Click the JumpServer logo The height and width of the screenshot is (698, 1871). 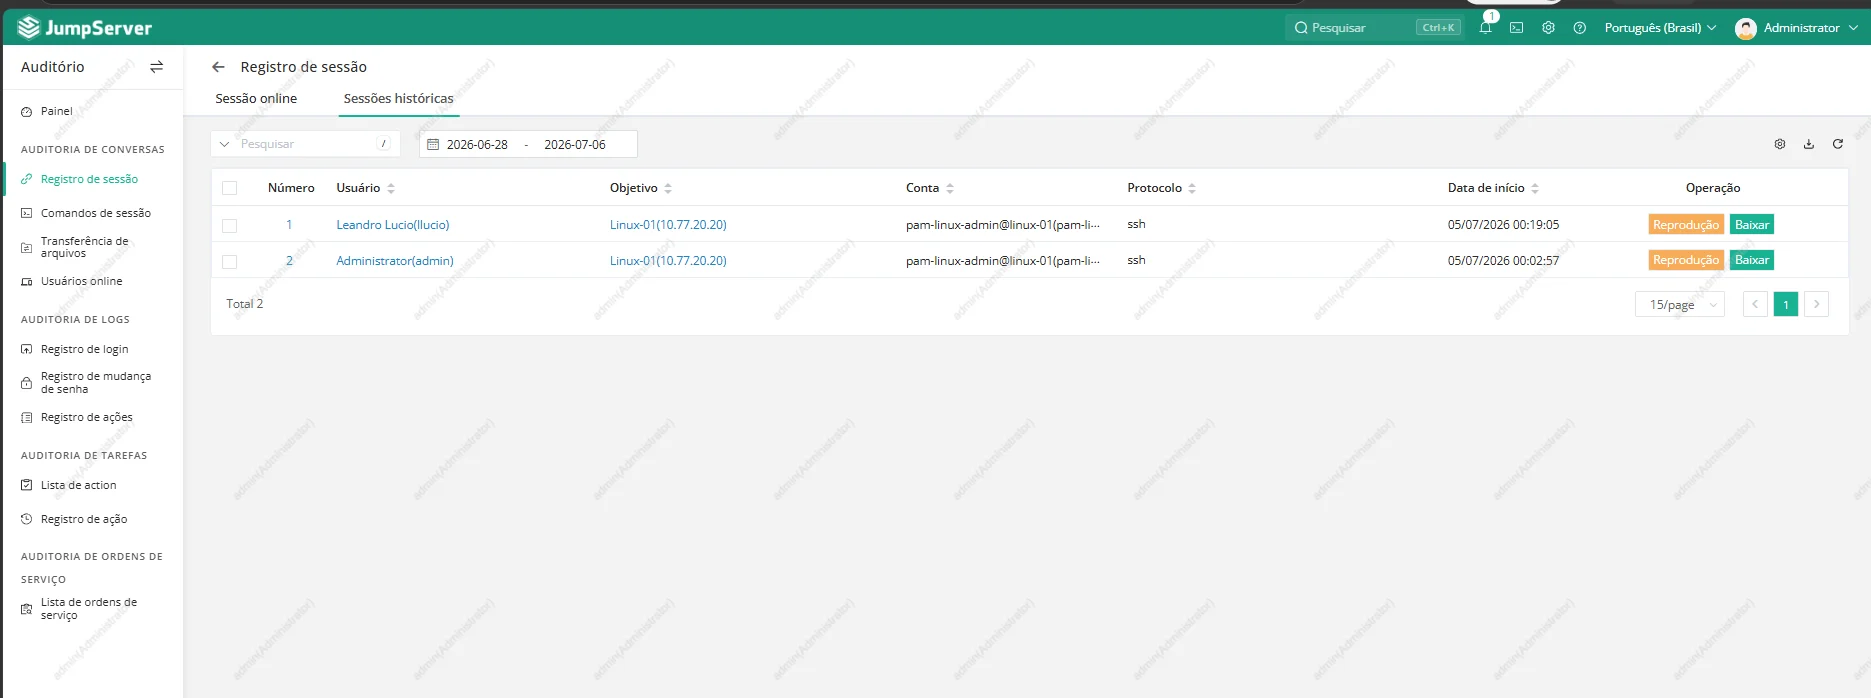click(x=85, y=28)
